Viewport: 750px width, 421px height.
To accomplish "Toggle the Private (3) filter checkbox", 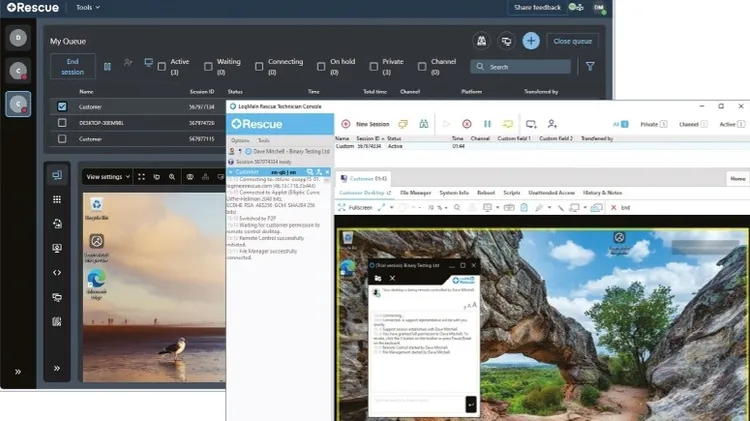I will tap(374, 67).
